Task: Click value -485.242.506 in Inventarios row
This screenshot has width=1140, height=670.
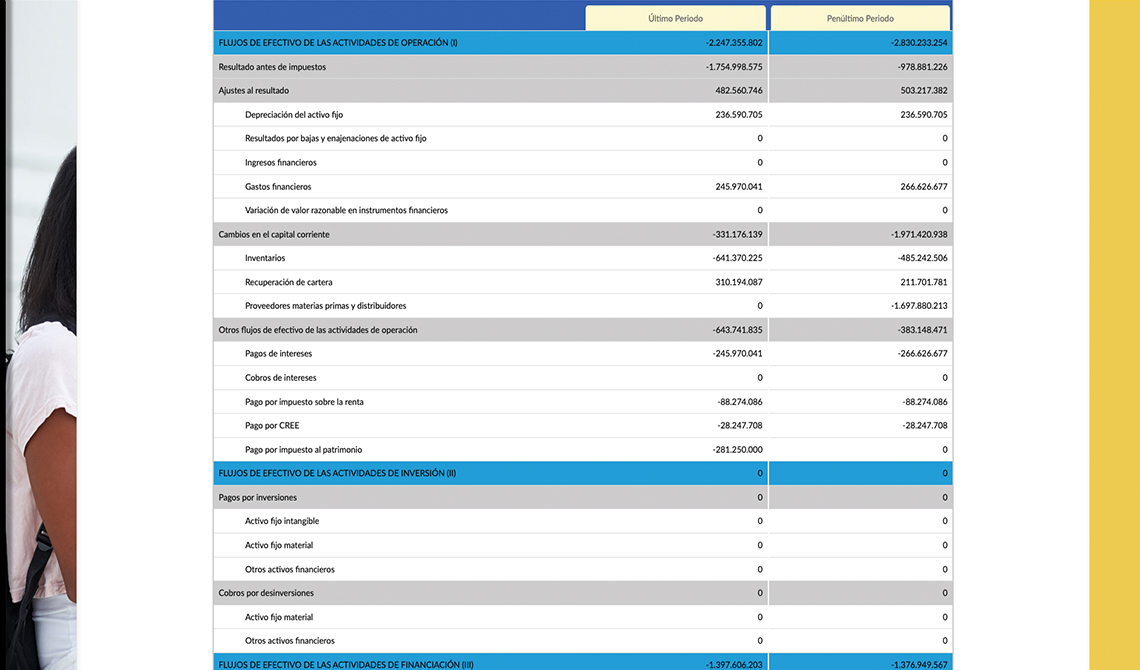Action: click(x=923, y=258)
